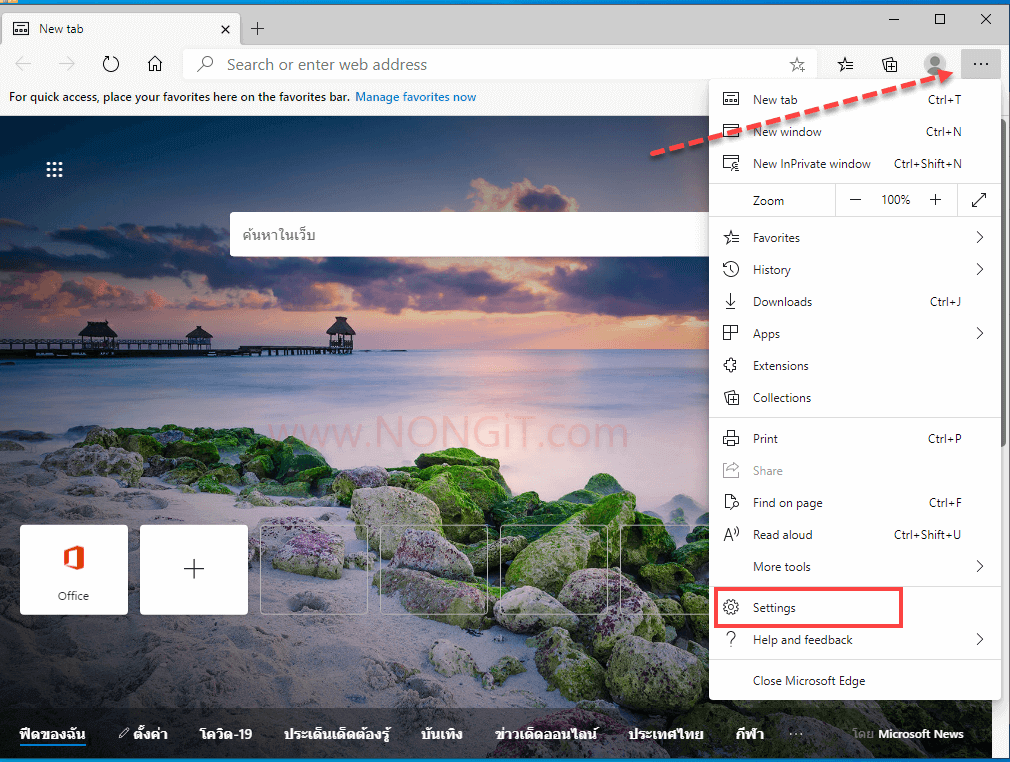The image size is (1010, 762).
Task: Select New window menu entry
Action: point(854,131)
